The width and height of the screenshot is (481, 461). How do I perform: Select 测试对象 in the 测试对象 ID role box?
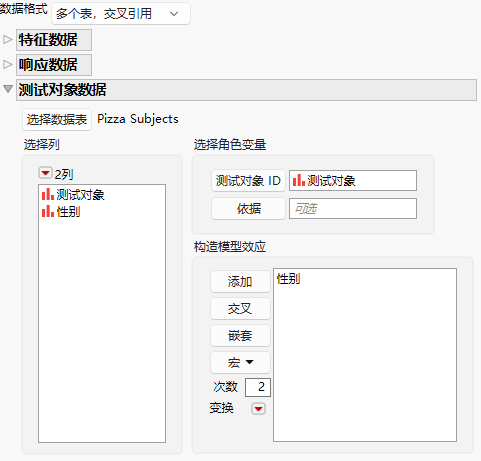pyautogui.click(x=331, y=181)
